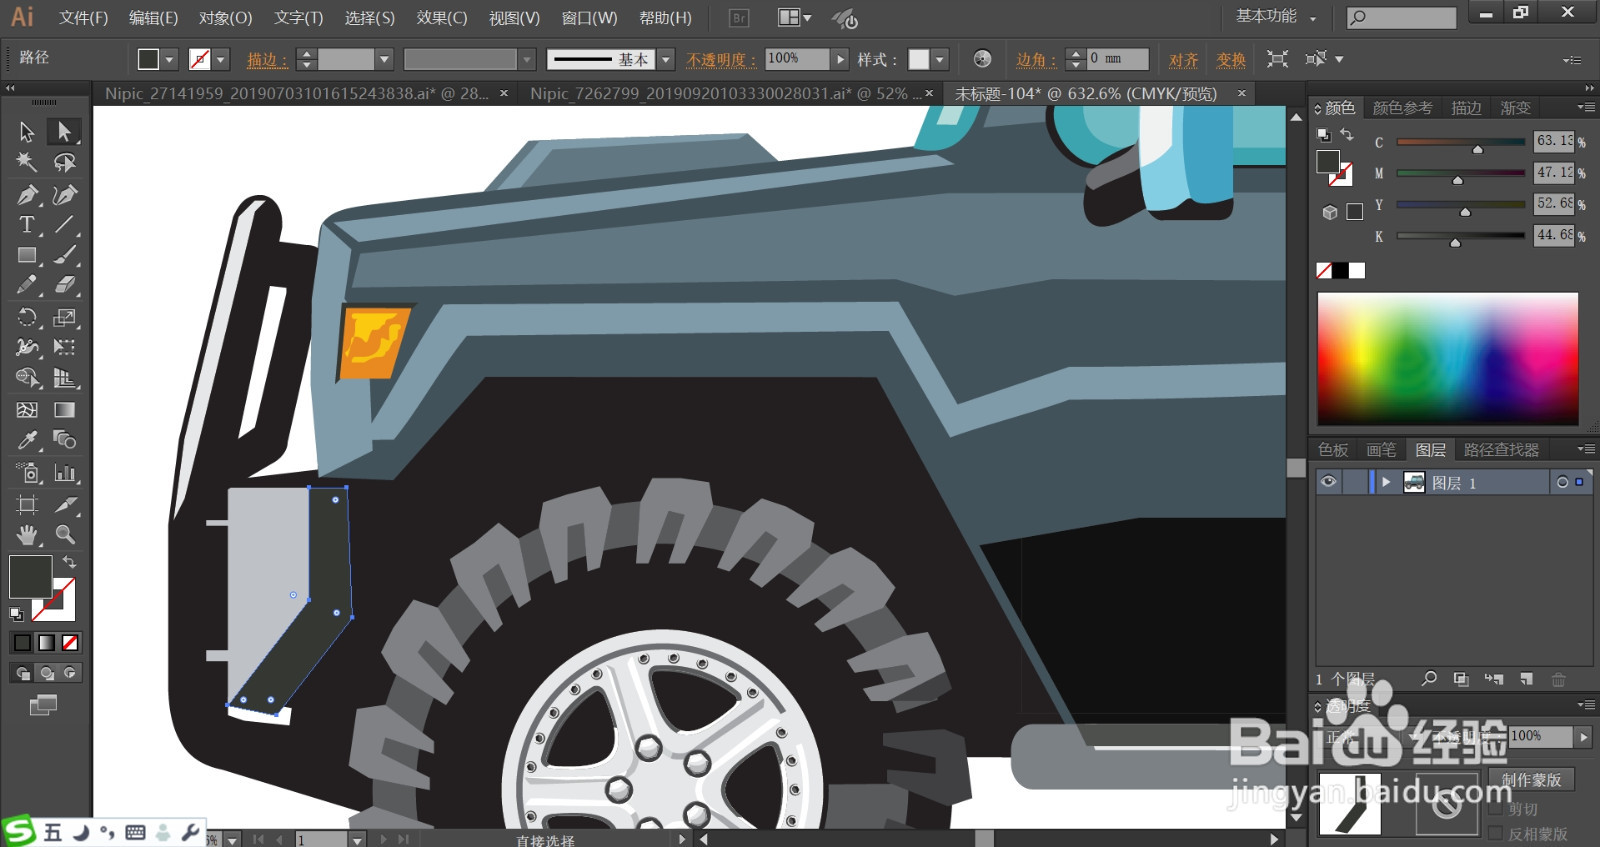This screenshot has height=847, width=1600.
Task: Set paint mode to Gradient in toolbox
Action: [x=46, y=642]
